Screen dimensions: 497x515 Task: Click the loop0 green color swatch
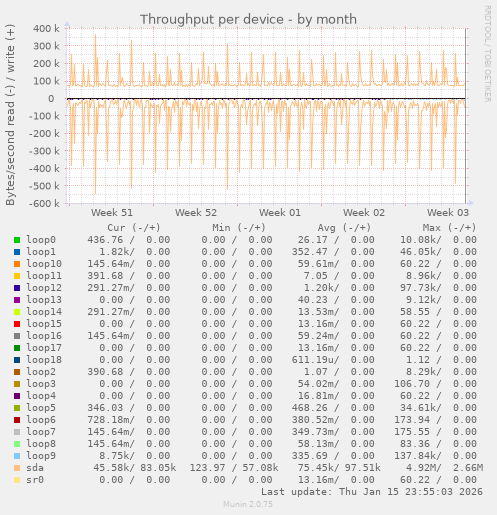[x=17, y=240]
